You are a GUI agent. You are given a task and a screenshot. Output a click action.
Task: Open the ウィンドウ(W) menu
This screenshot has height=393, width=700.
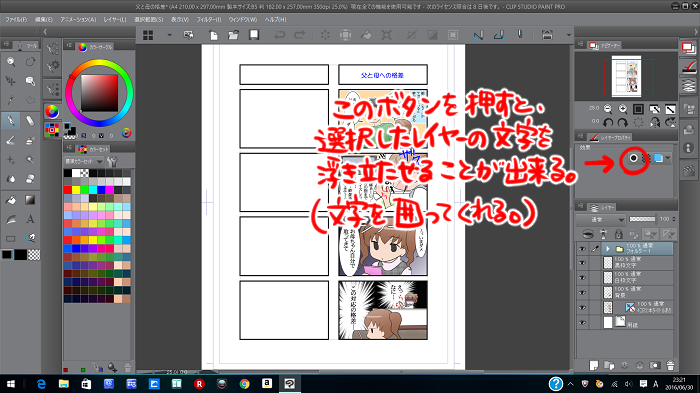[242, 20]
